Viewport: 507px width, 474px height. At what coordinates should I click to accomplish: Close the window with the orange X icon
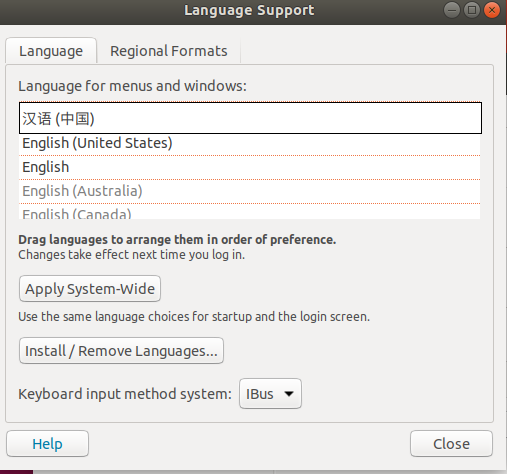492,10
